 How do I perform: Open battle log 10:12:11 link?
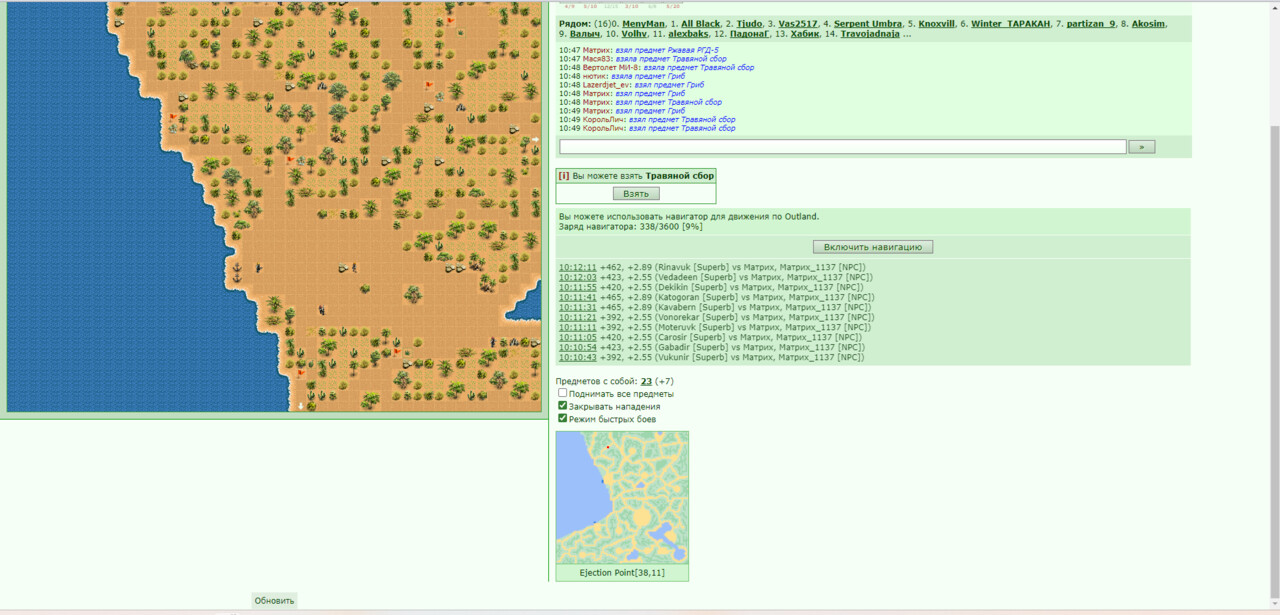tap(577, 268)
